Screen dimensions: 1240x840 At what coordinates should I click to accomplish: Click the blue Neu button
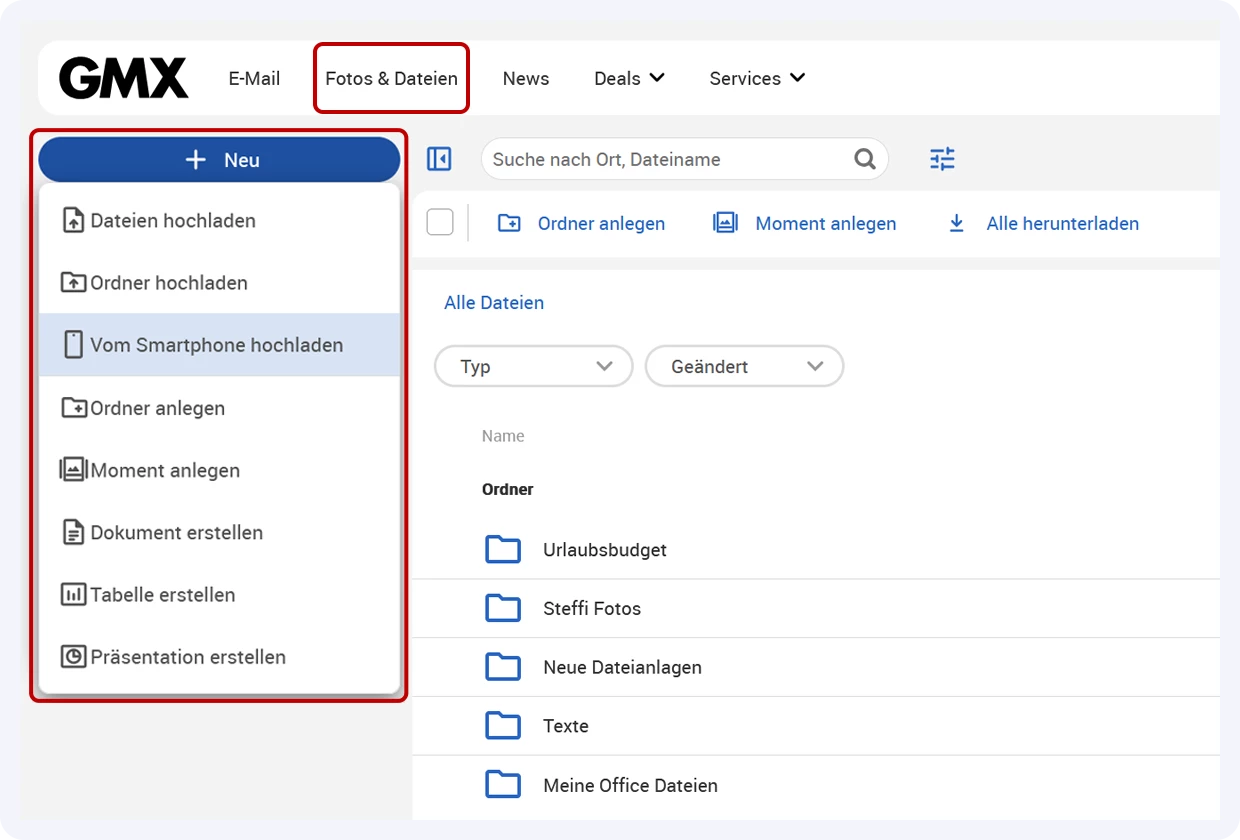[x=219, y=160]
